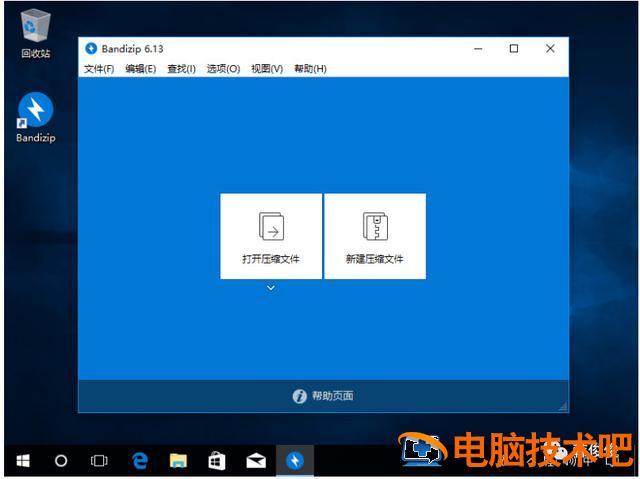Open the 编辑(E) menu
640x479 pixels.
[x=140, y=69]
